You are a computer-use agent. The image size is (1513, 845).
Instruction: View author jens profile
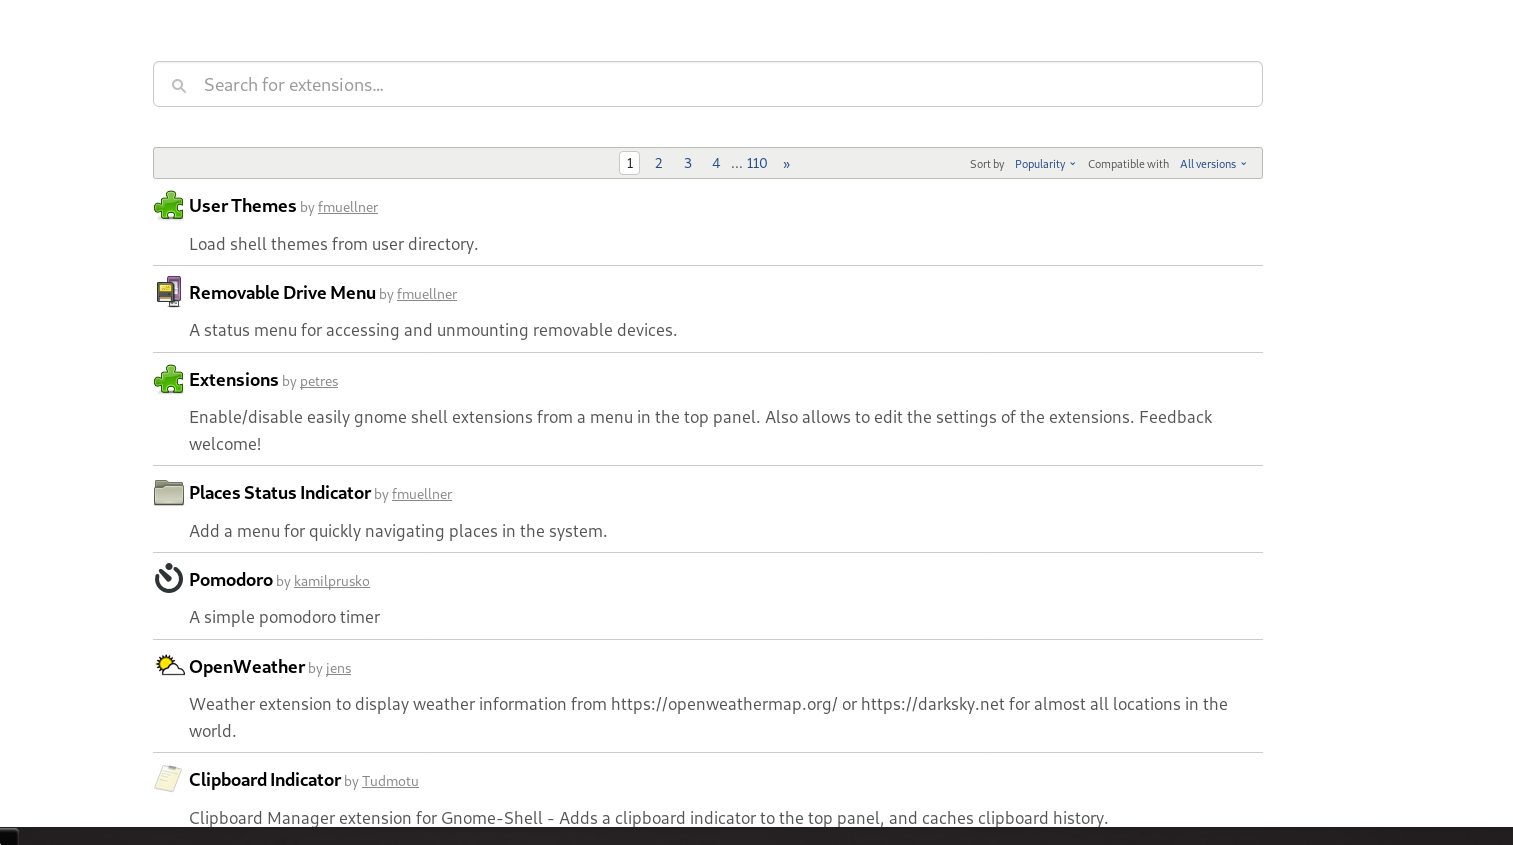click(338, 668)
